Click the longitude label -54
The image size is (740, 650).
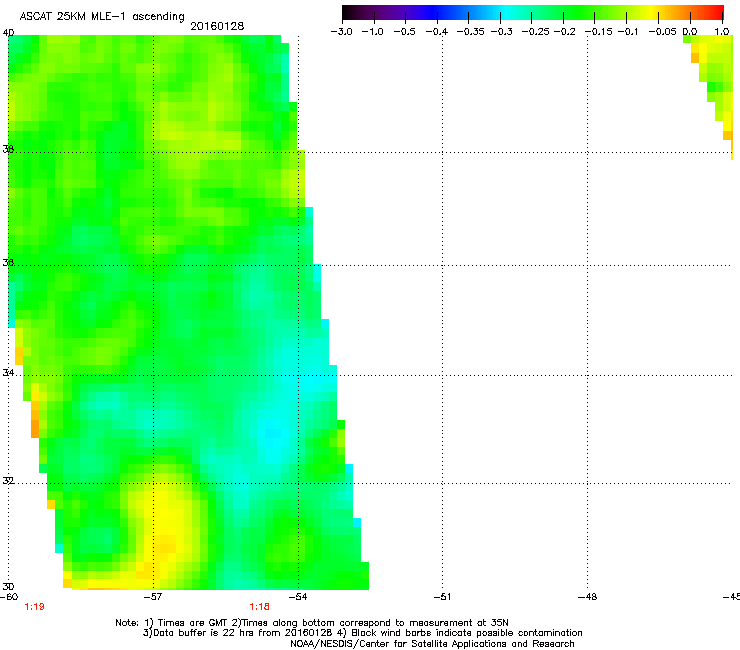coord(298,597)
